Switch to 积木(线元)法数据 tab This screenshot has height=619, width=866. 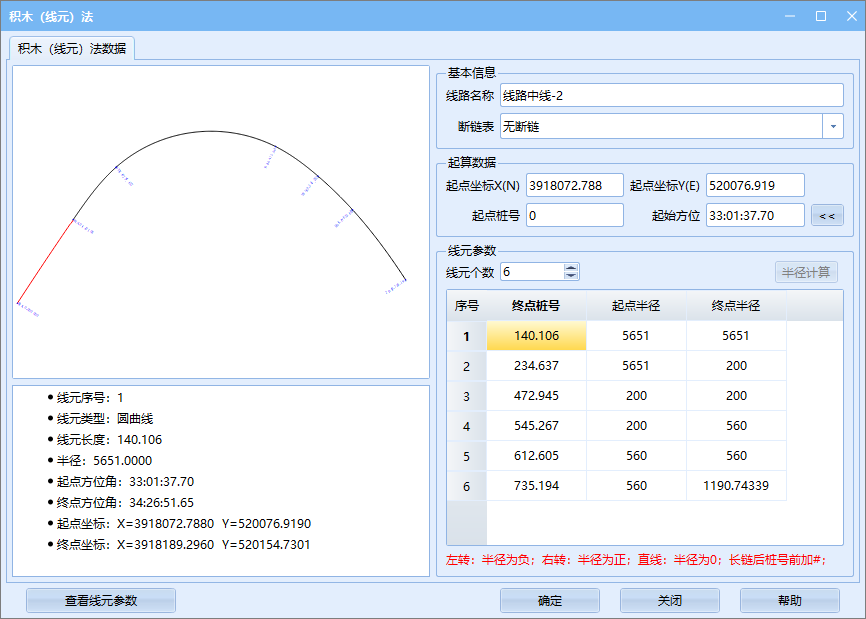(72, 48)
